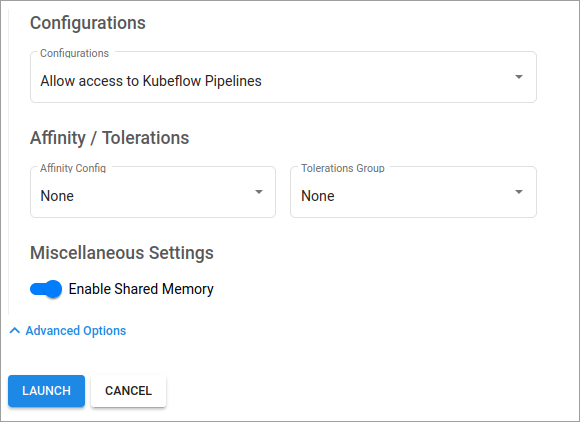This screenshot has width=580, height=422.
Task: Select the 'Allow access to Kubeflow Pipelines' value
Action: point(151,81)
